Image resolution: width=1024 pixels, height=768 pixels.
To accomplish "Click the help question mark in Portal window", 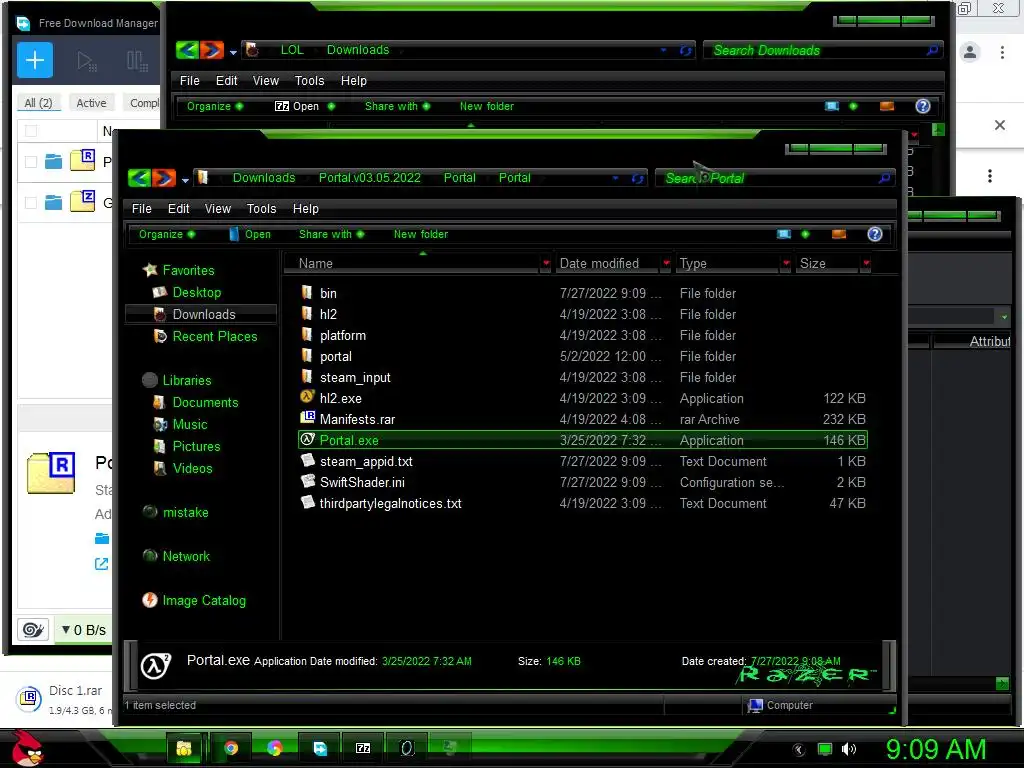I will point(874,234).
